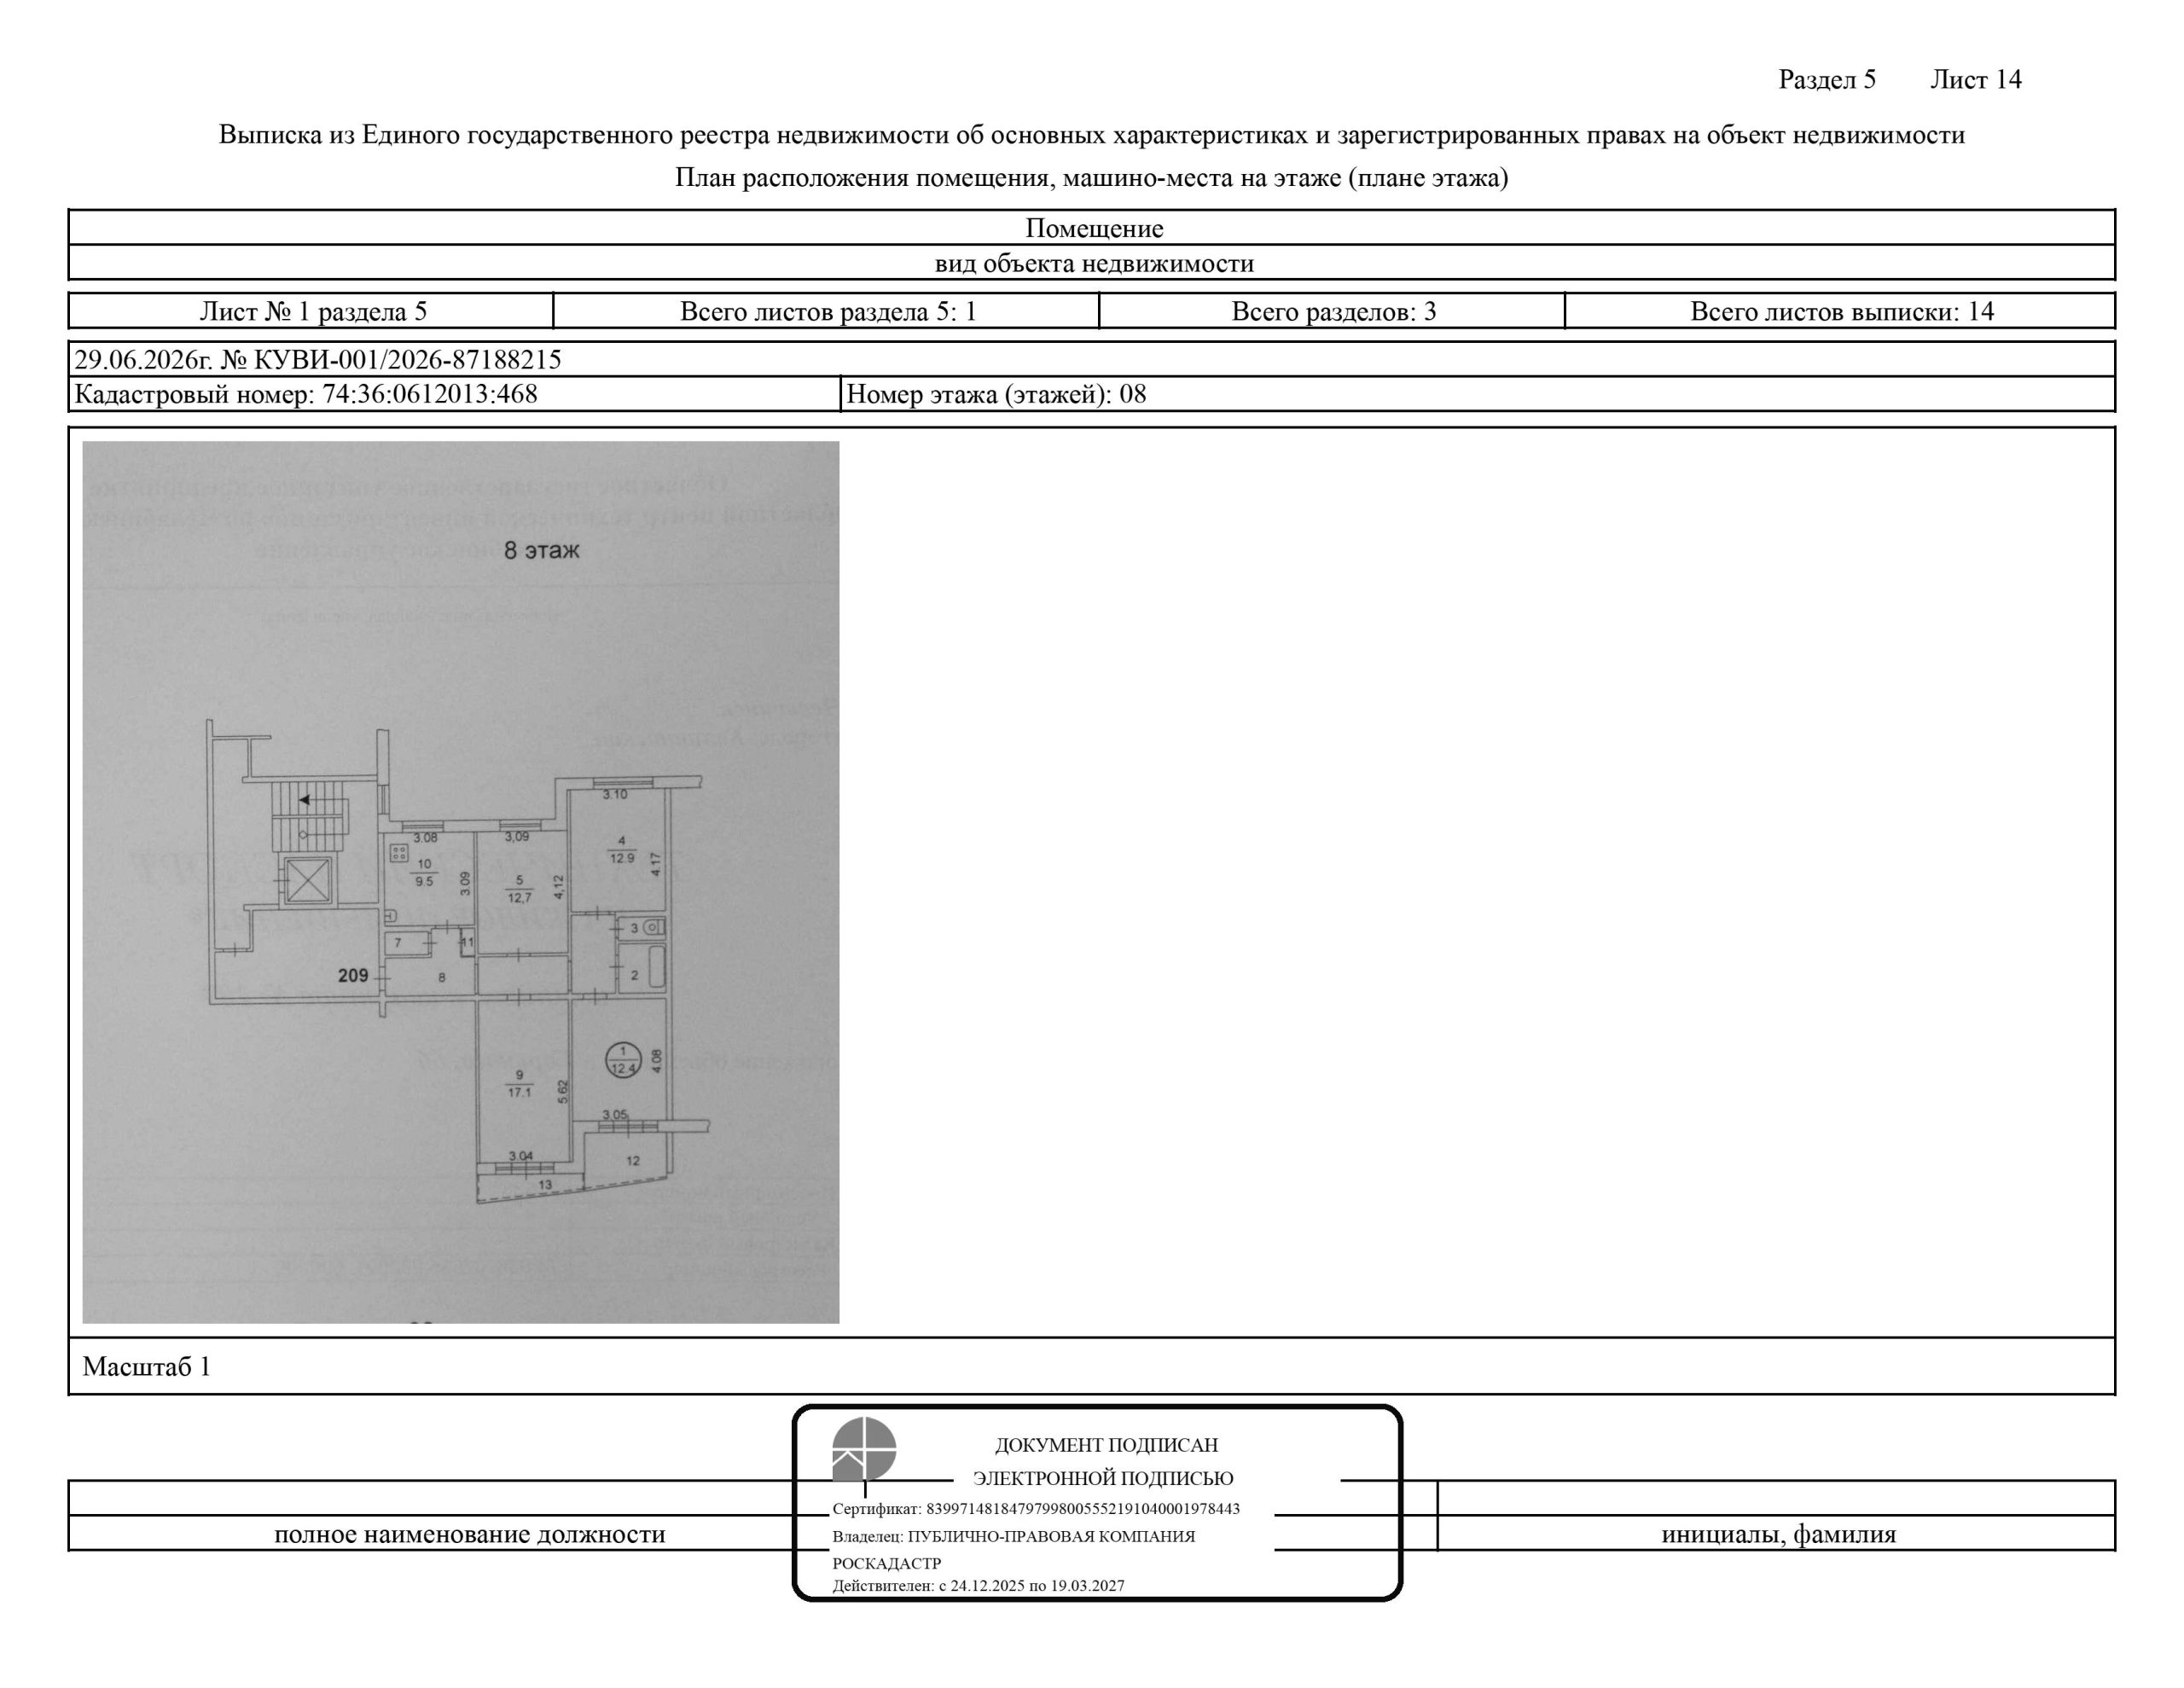Image resolution: width=2184 pixels, height=1688 pixels.
Task: Click dimension 3.05 below room 1
Action: tap(615, 1114)
